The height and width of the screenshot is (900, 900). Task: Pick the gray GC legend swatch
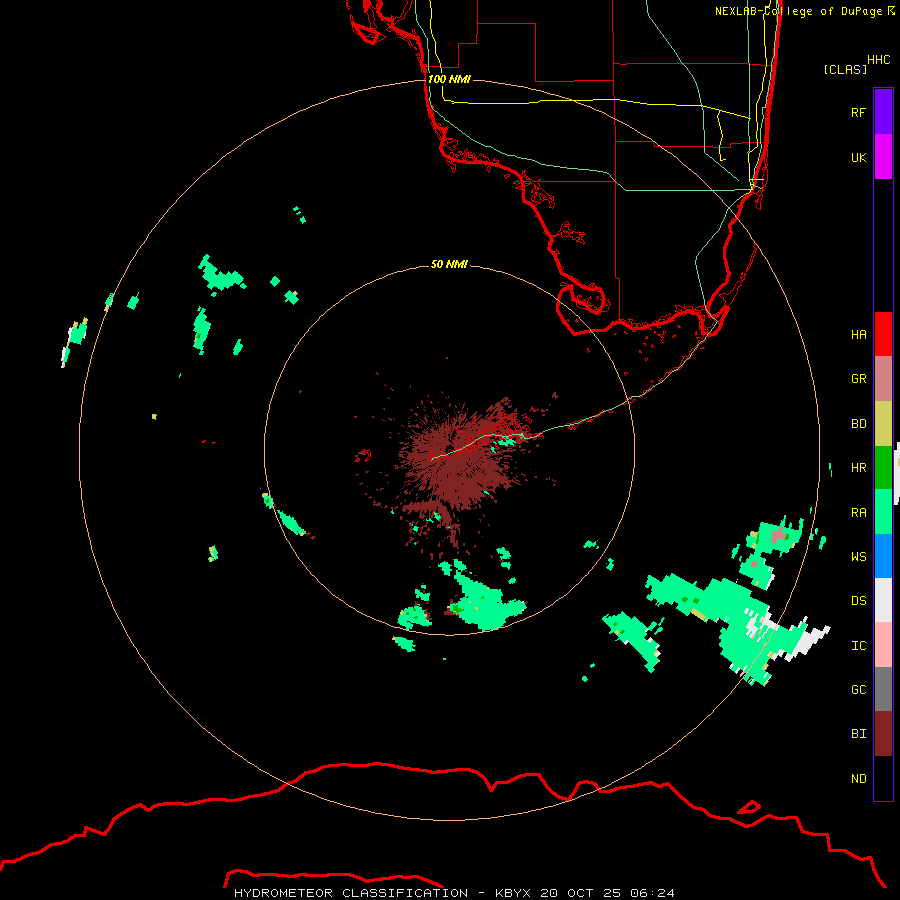click(883, 689)
